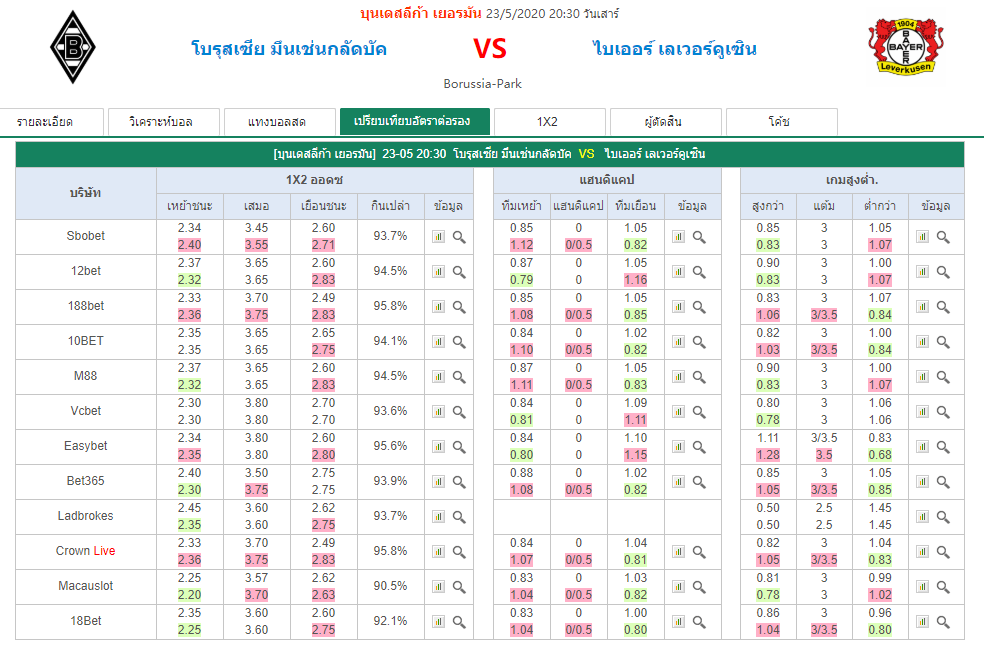Click Borussia Mönchengladbach team logo
This screenshot has width=984, height=649.
point(73,47)
